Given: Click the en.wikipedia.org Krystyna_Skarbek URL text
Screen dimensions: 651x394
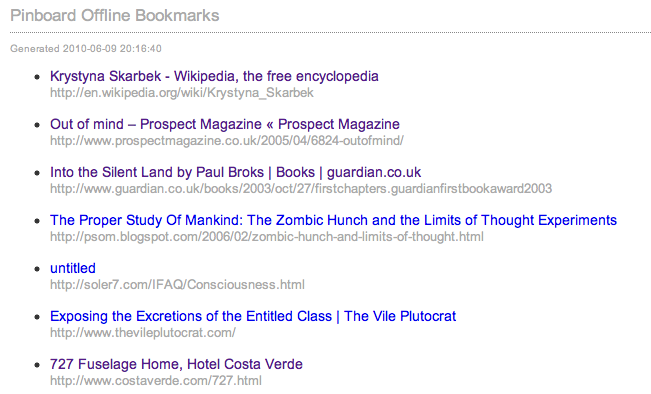Looking at the screenshot, I should click(182, 93).
